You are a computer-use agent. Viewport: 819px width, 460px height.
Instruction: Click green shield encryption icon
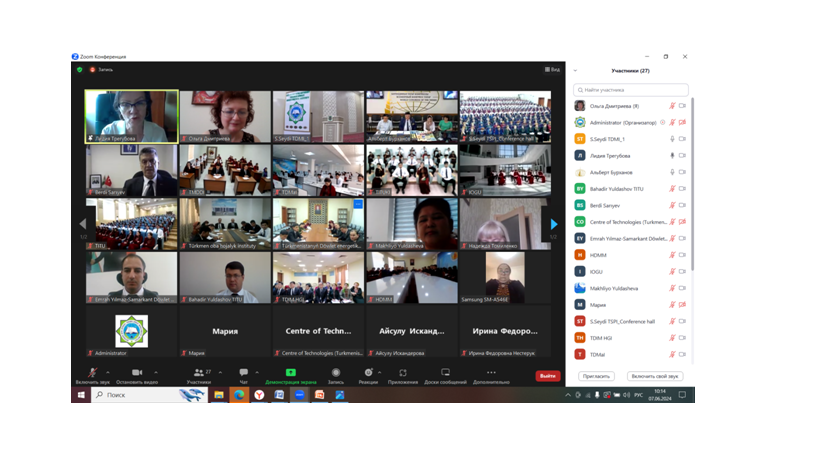[79, 69]
